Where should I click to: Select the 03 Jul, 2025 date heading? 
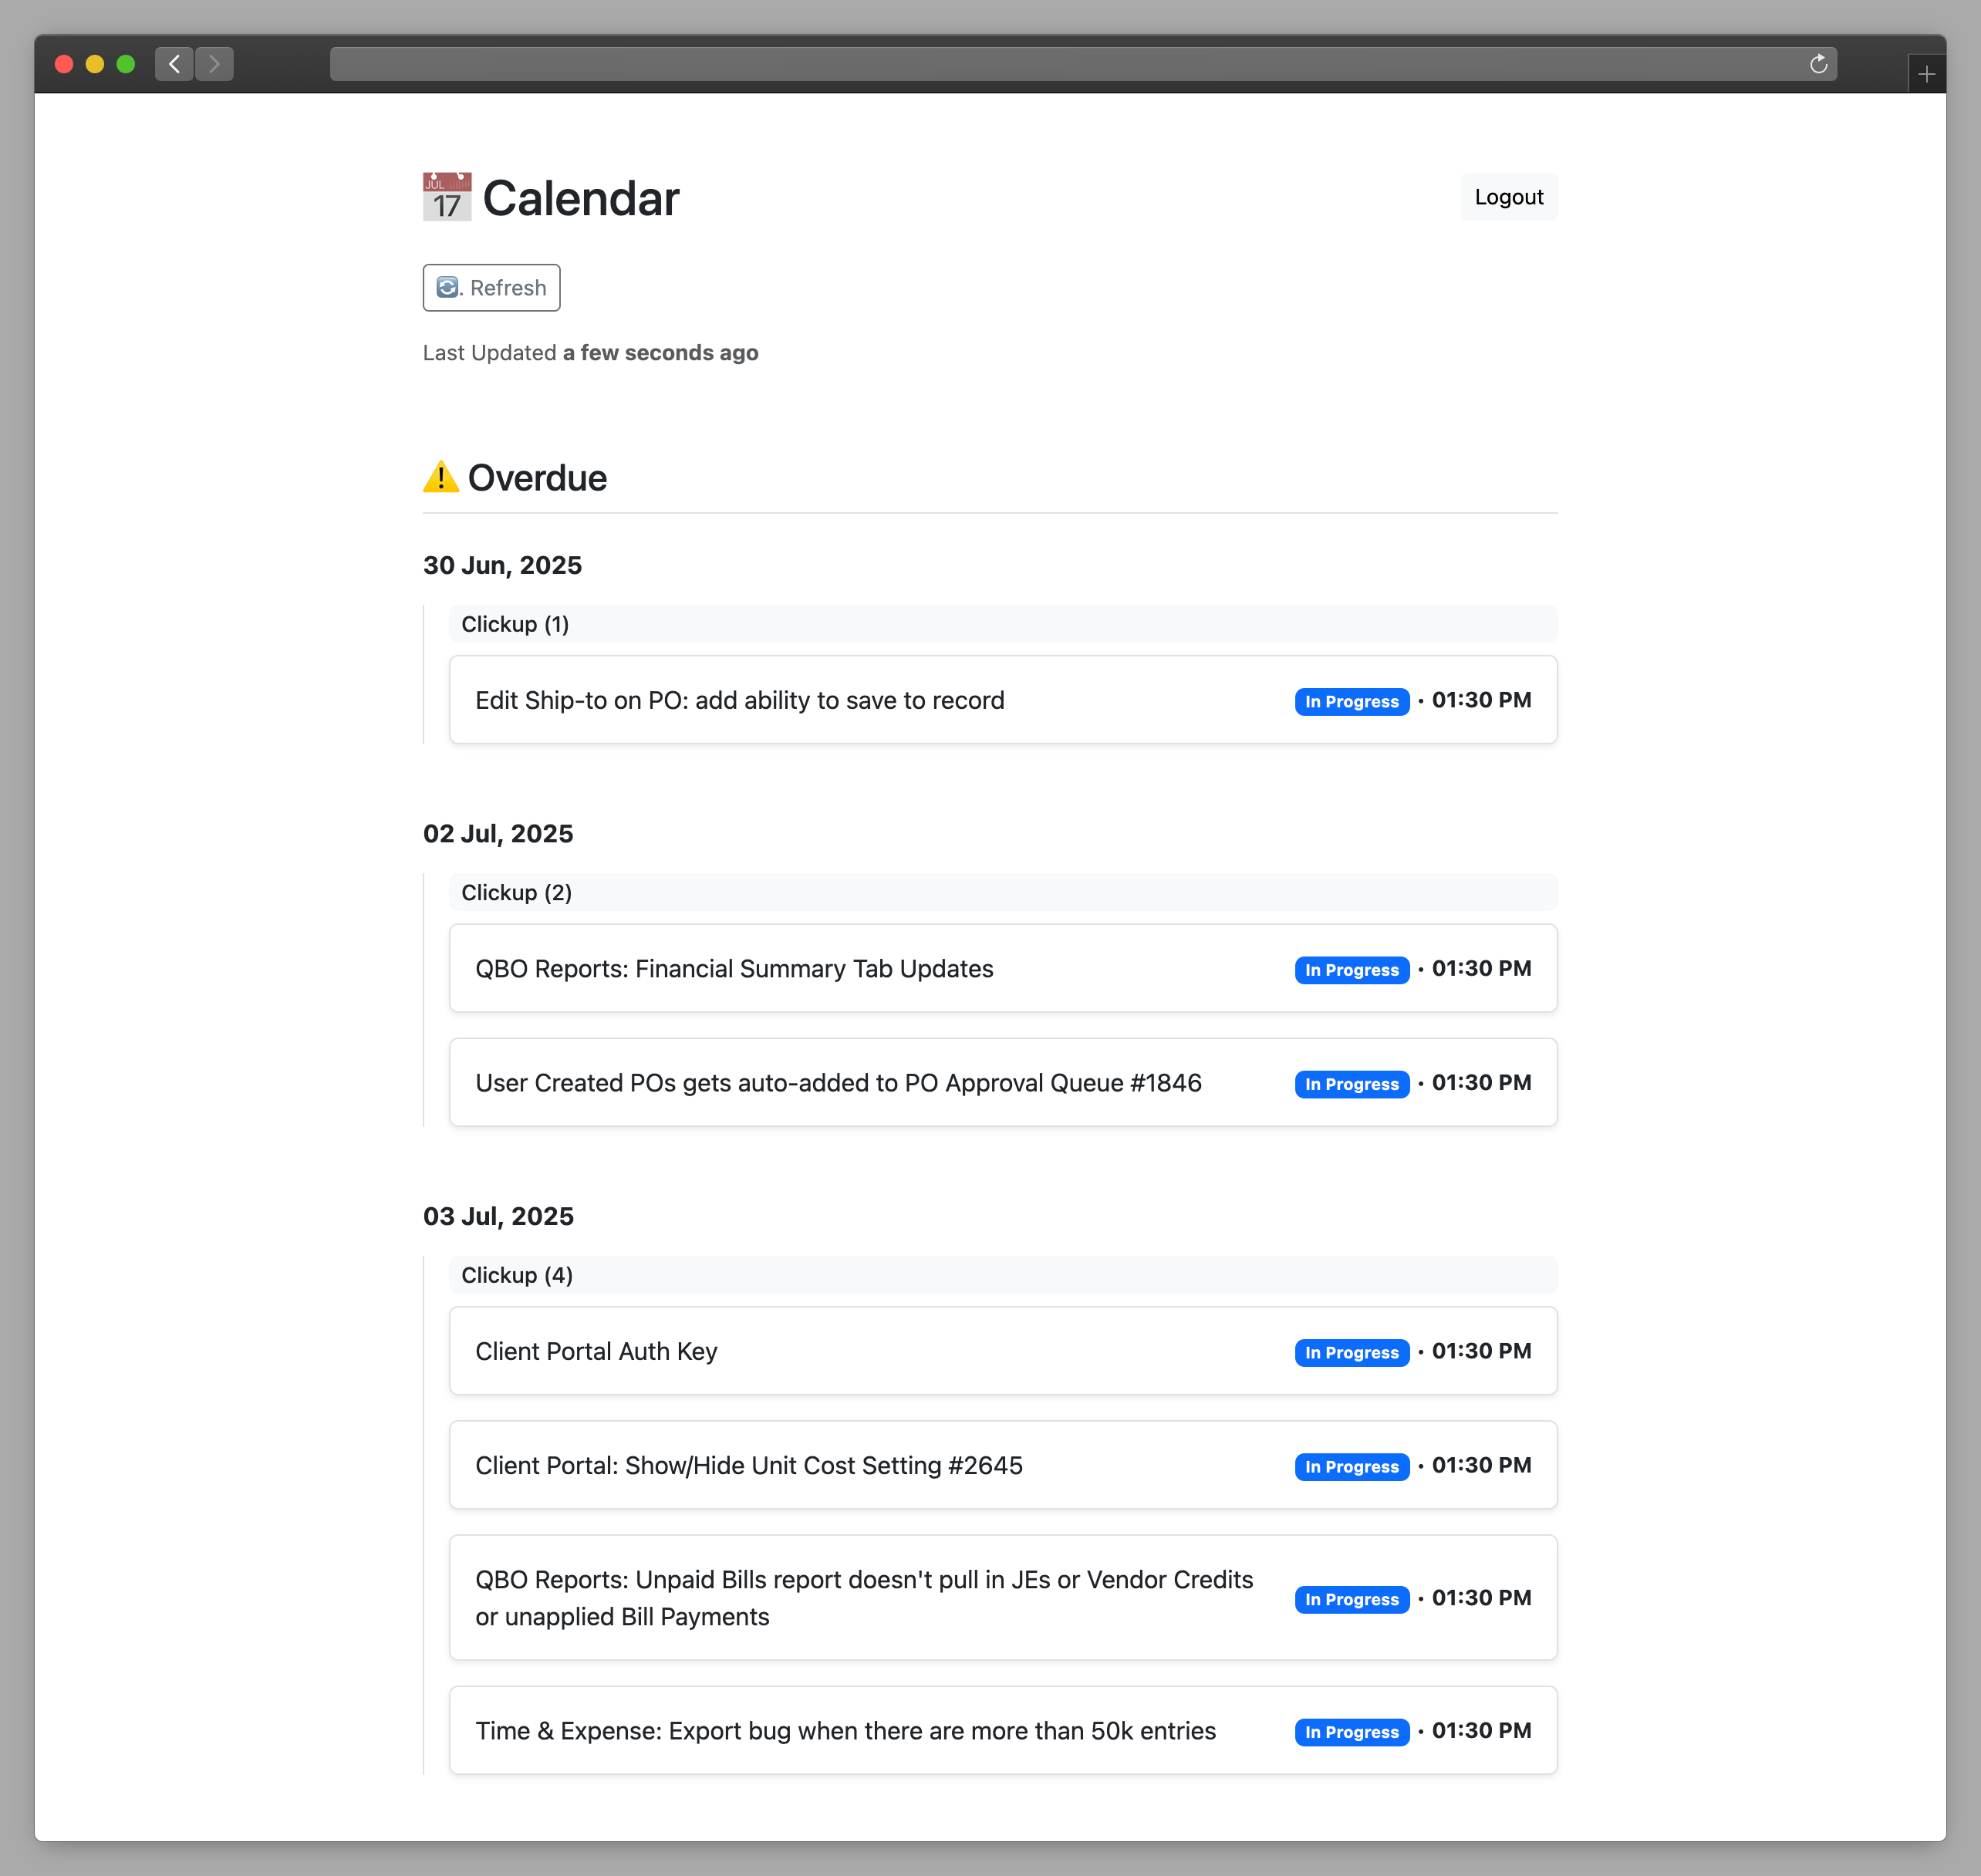(498, 1216)
